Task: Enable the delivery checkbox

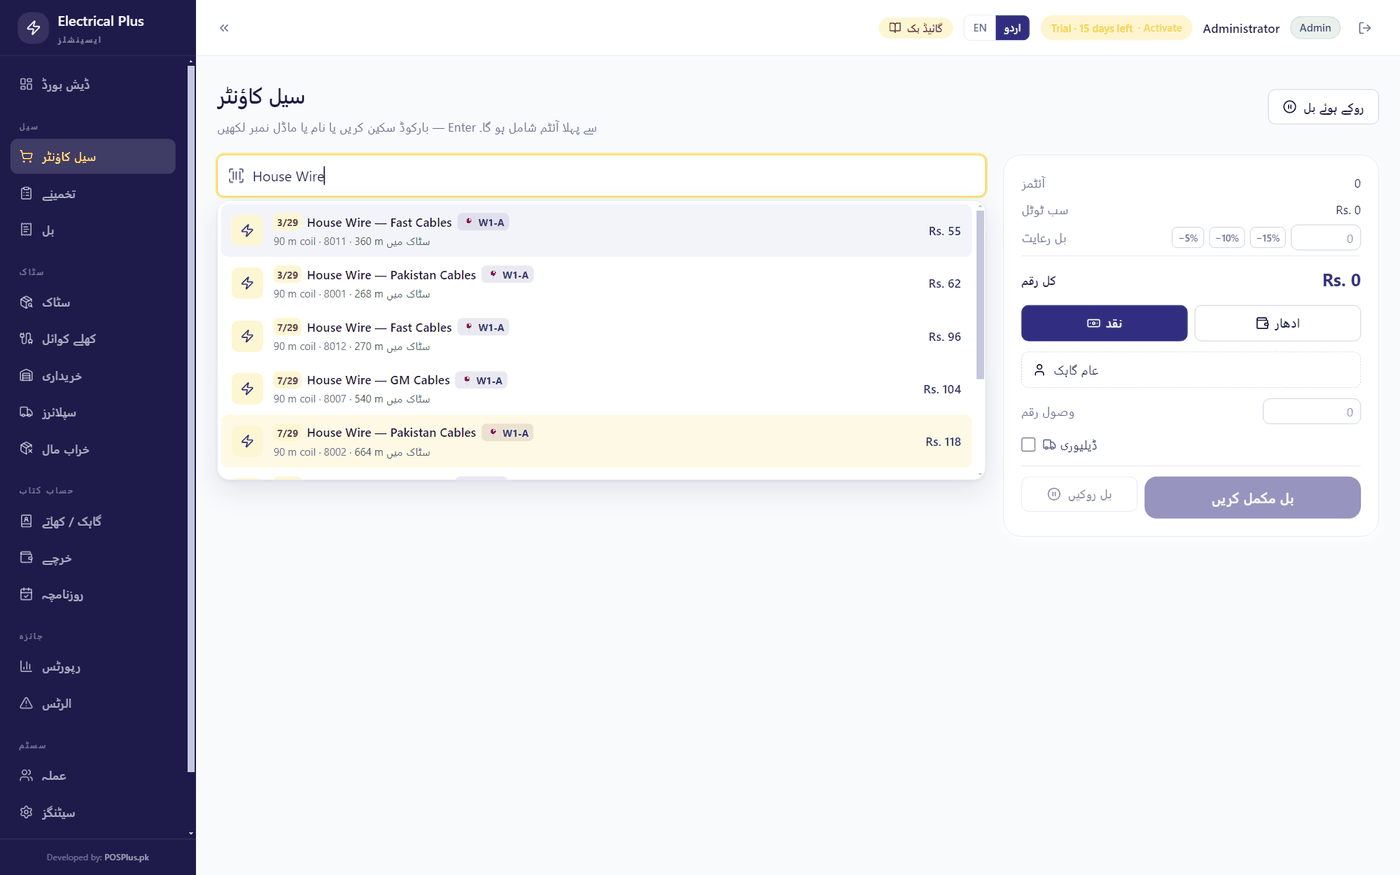Action: pyautogui.click(x=1028, y=445)
